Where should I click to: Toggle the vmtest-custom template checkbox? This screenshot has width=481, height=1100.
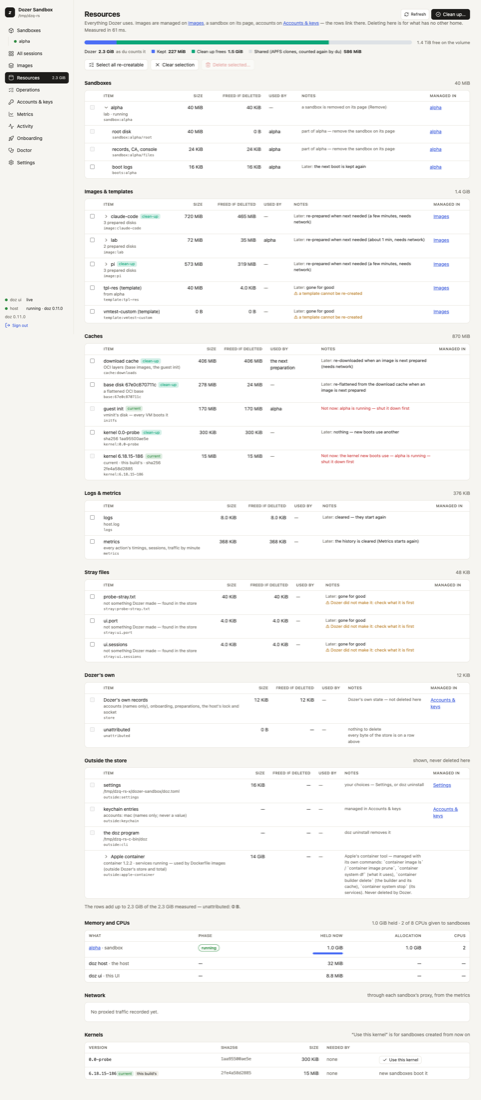[92, 311]
